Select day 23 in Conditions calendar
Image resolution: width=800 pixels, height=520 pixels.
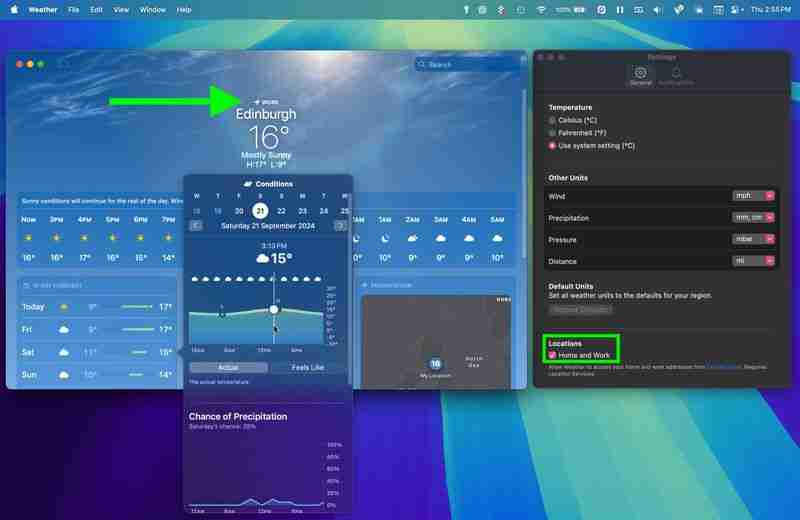point(303,211)
